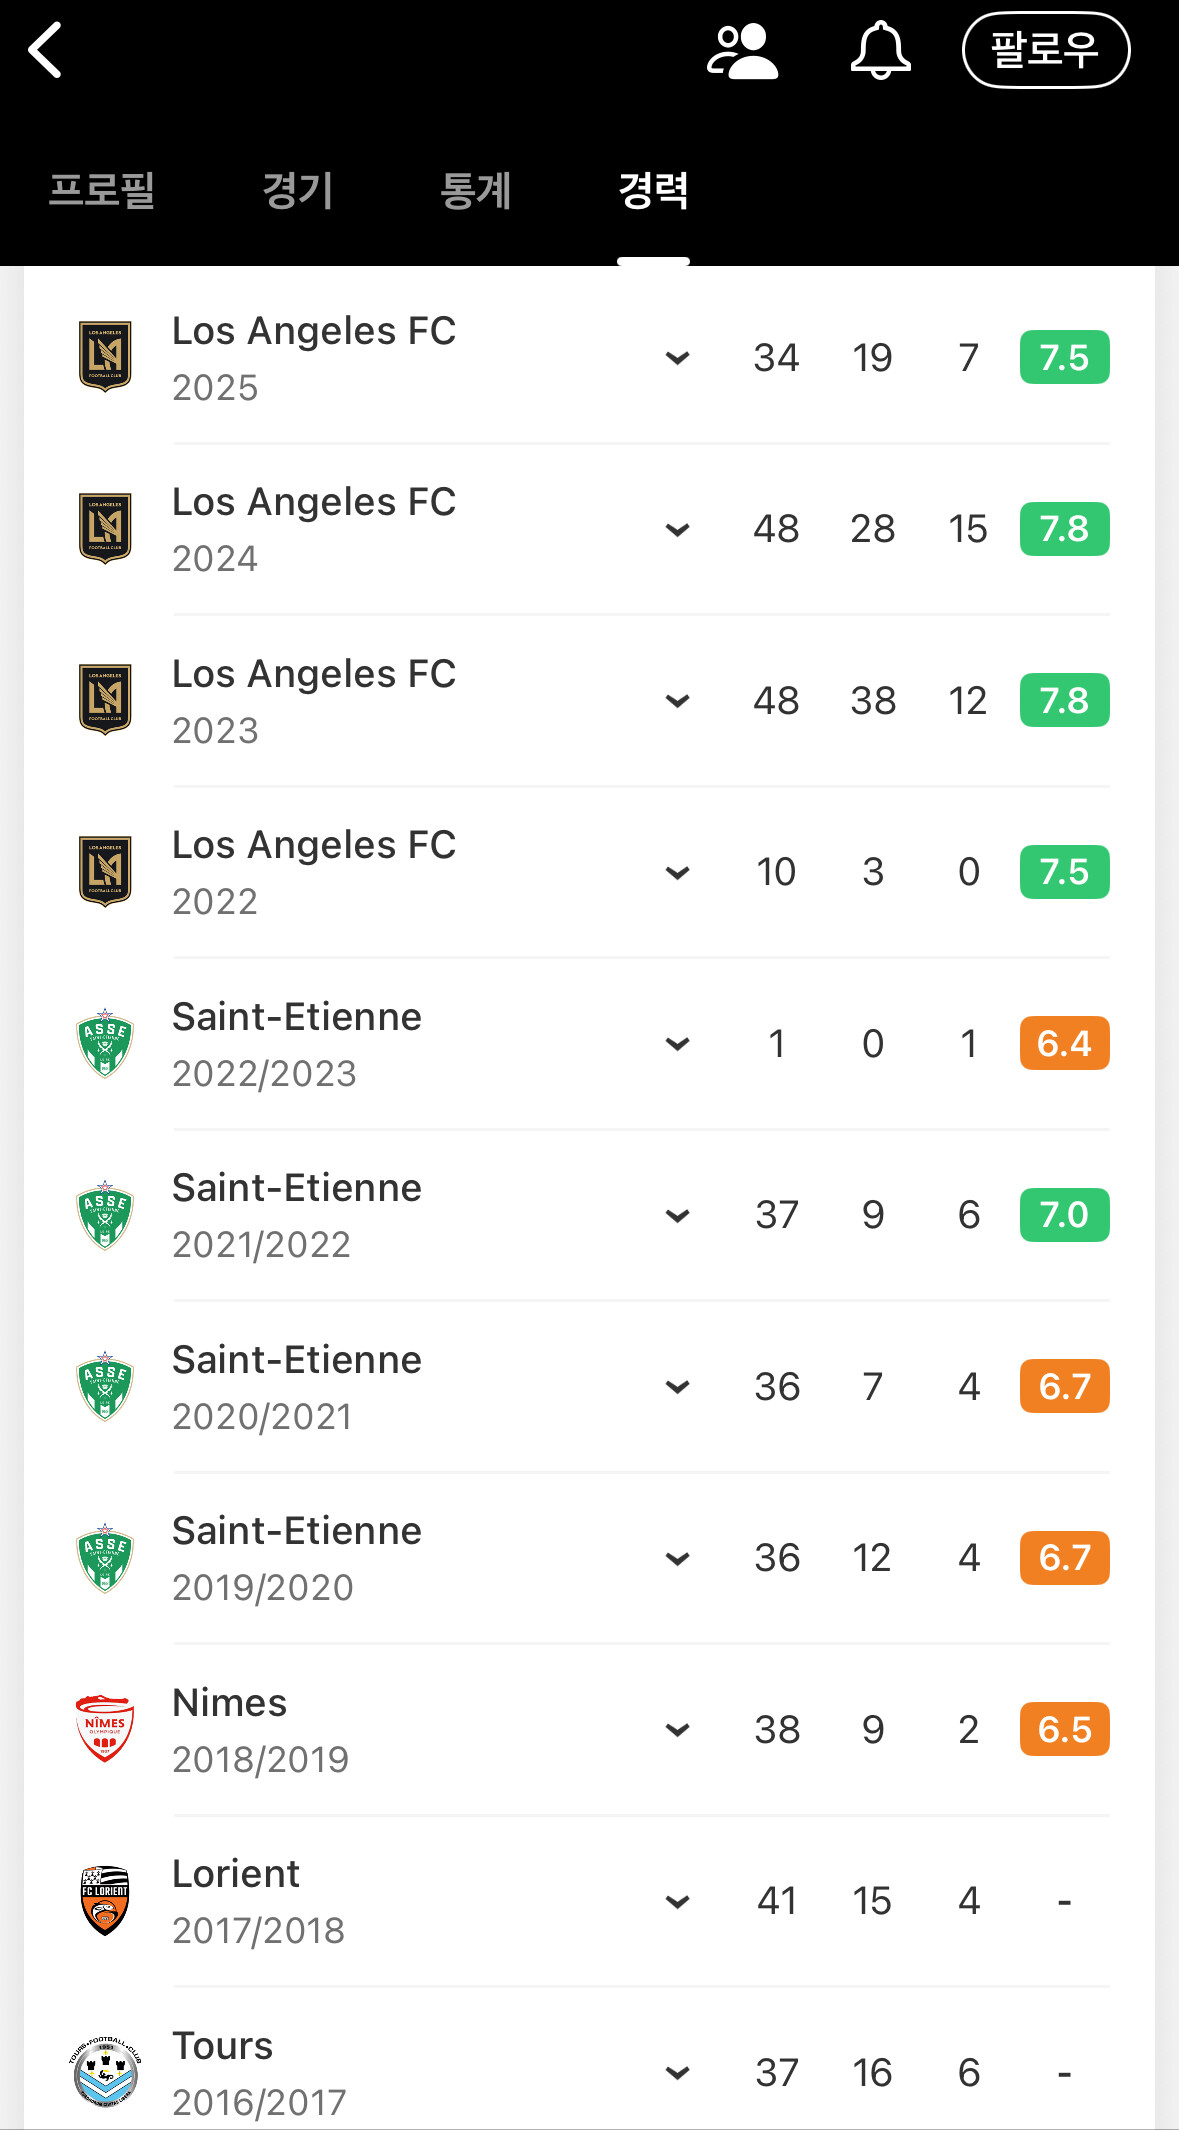Tap the Los Angeles FC 2025 crest

point(105,356)
